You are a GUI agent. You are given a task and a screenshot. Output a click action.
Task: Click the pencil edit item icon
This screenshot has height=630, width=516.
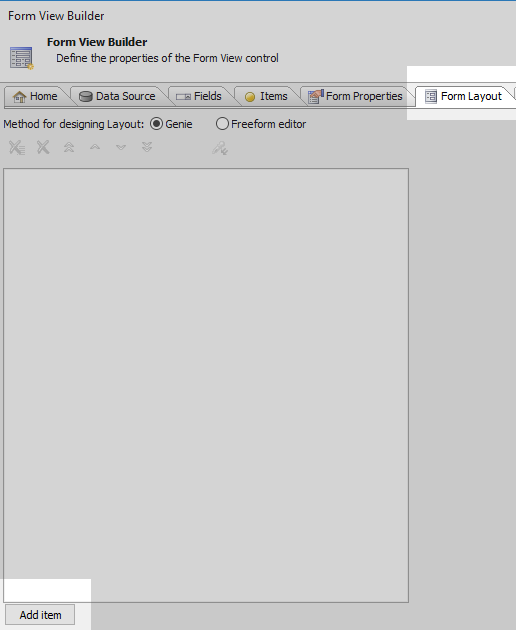pos(220,148)
